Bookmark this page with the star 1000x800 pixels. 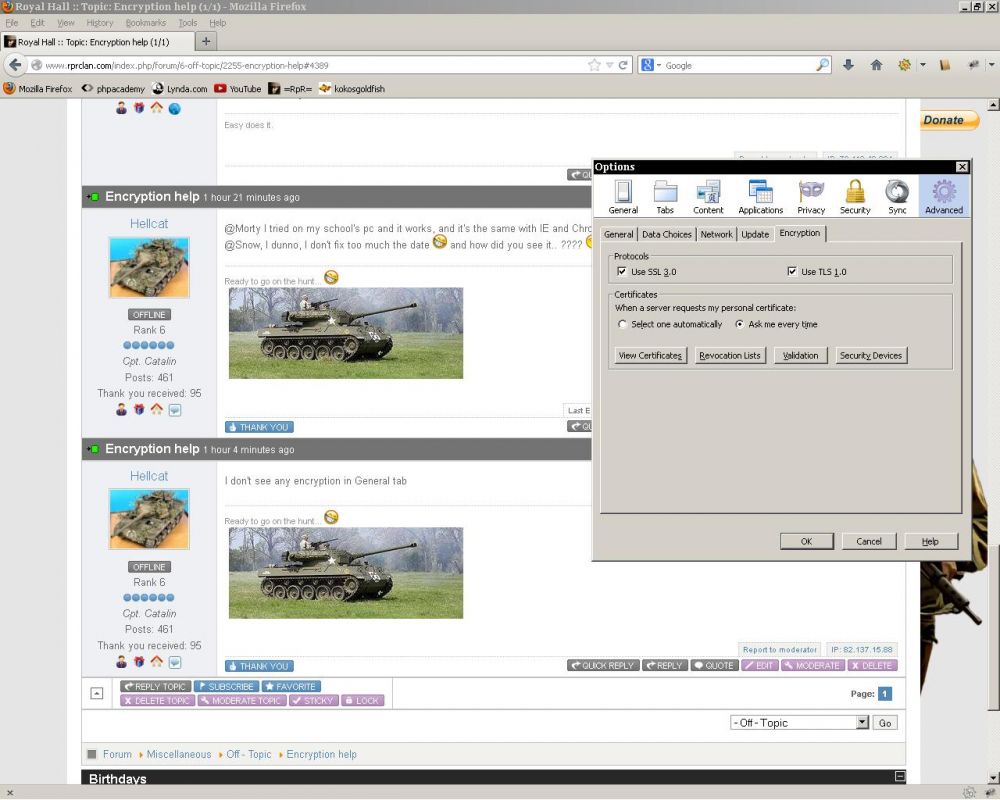point(594,65)
